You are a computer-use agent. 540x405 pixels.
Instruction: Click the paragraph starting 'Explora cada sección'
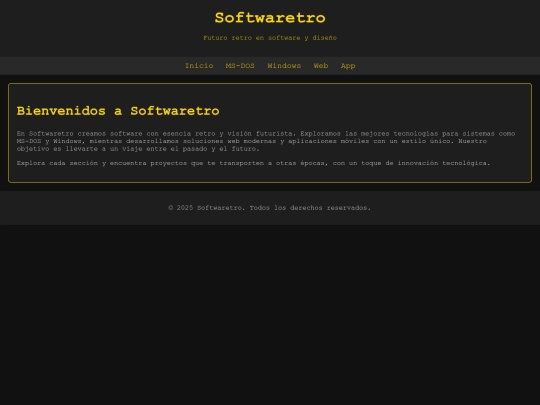[x=253, y=163]
